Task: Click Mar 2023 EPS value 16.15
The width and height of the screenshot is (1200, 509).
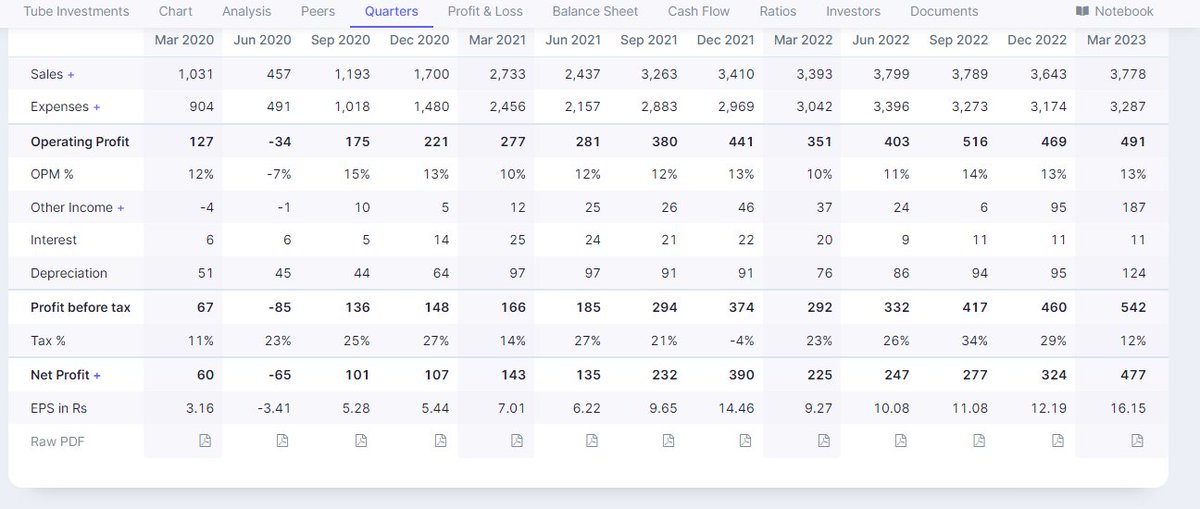Action: [1130, 408]
